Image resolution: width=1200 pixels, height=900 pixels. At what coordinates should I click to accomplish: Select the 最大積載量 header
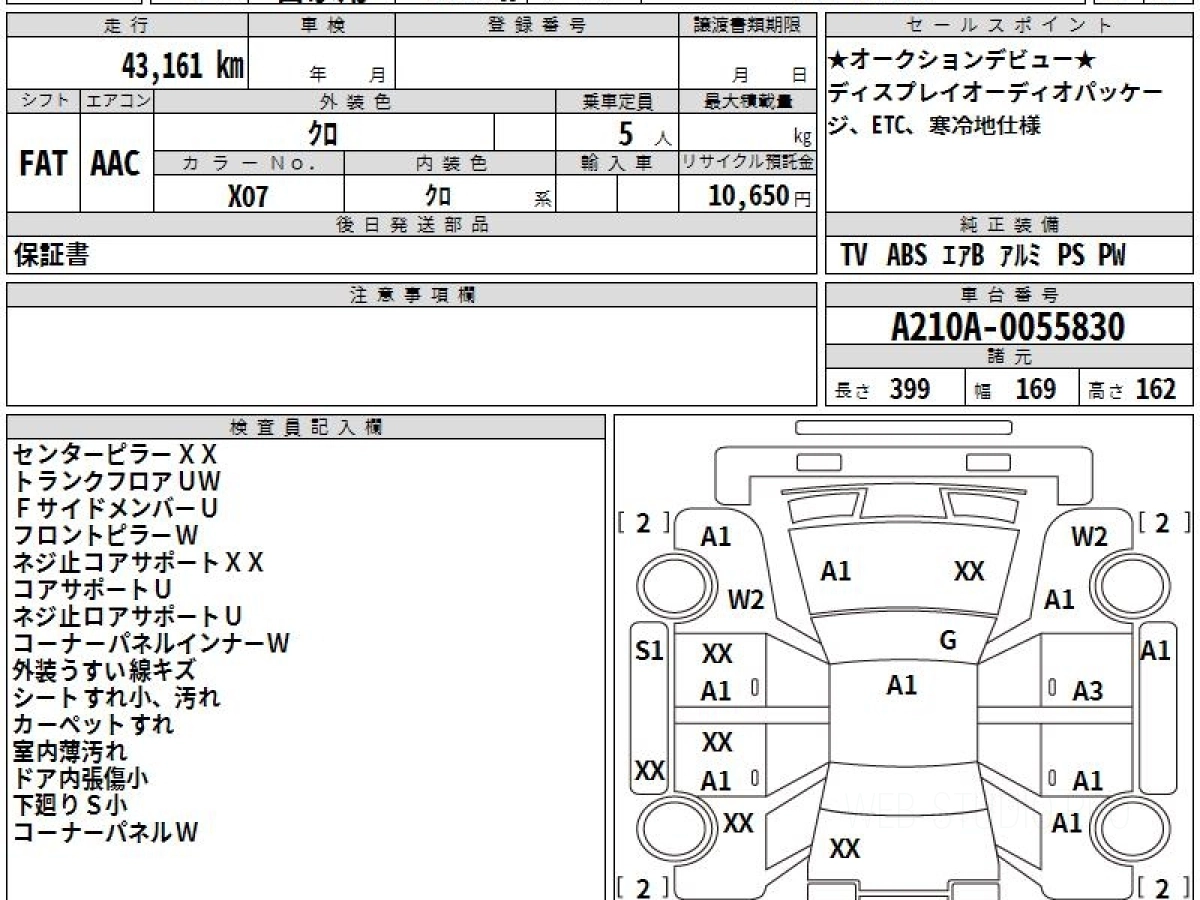click(x=747, y=101)
